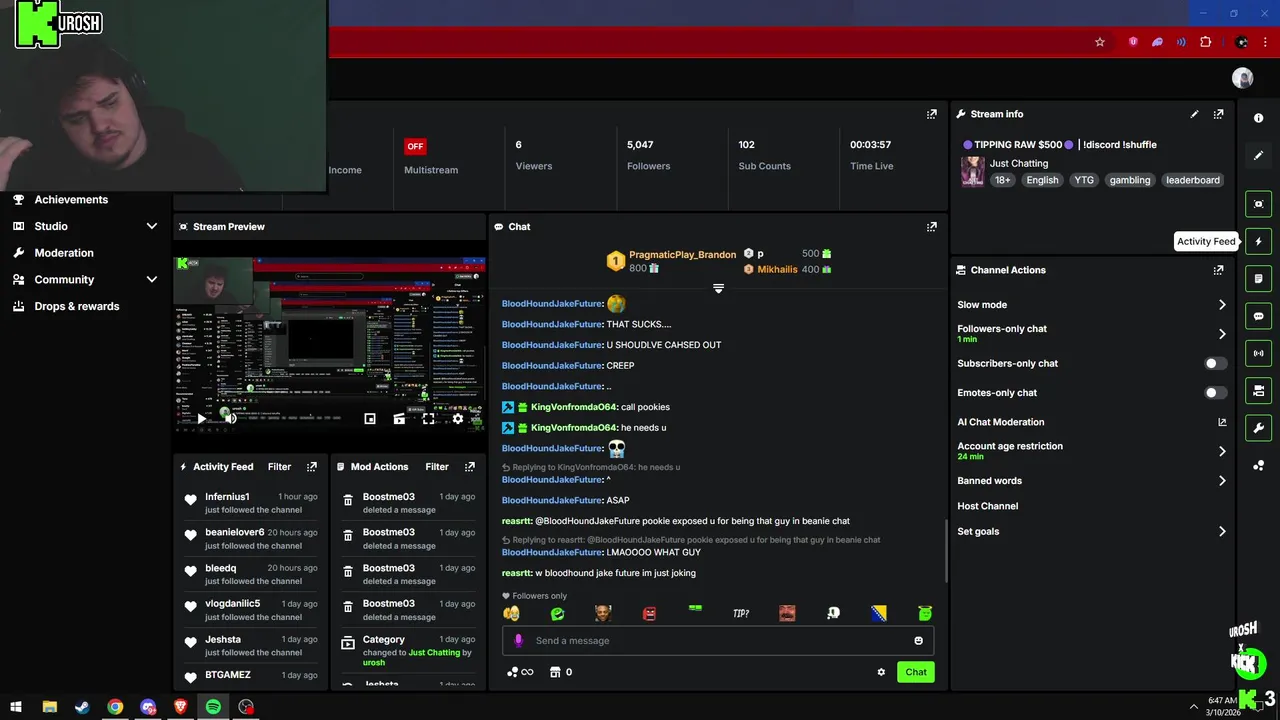
Task: Collapse the chat leaderboard with down arrow
Action: click(718, 289)
